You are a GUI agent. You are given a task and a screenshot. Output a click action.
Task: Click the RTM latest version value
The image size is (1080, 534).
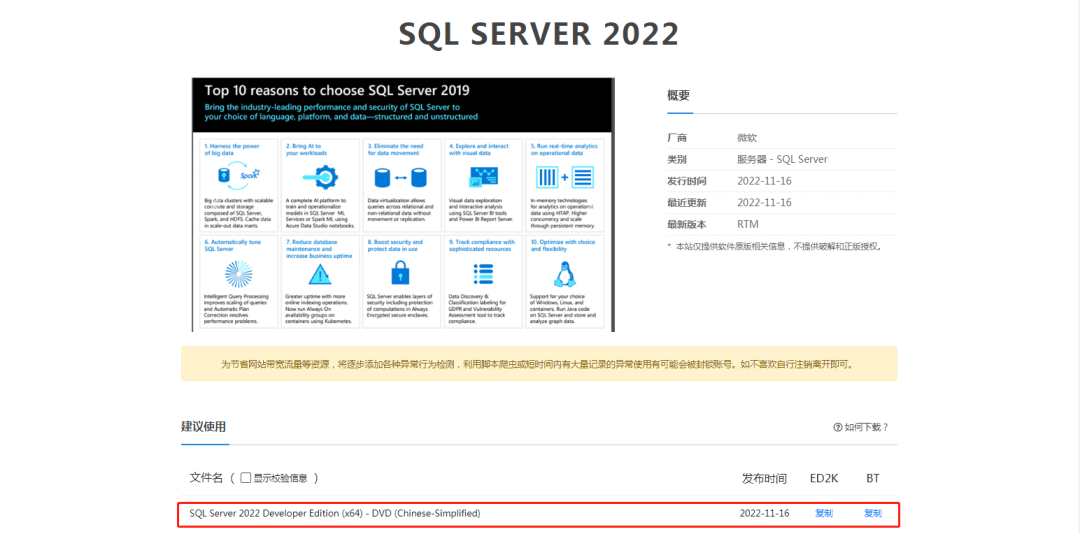[x=747, y=224]
